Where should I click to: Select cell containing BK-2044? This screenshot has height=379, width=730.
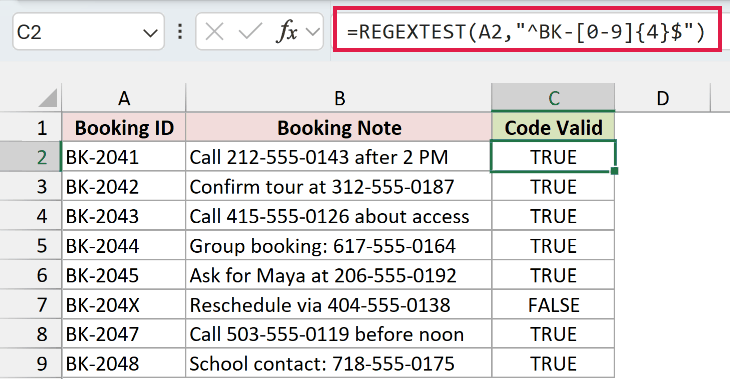pos(123,245)
